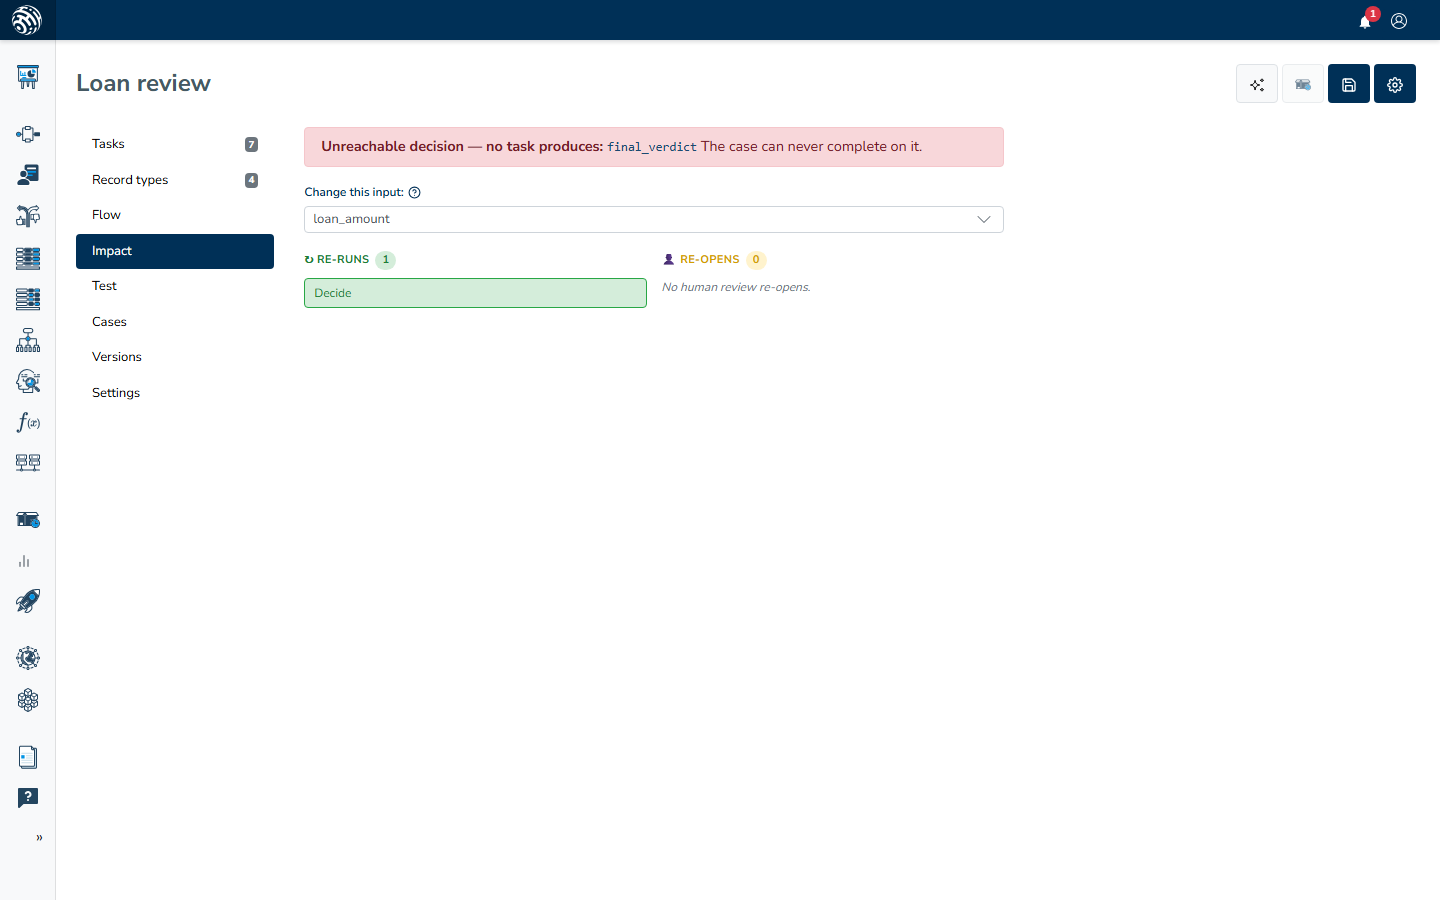The image size is (1440, 900).
Task: Open the Tasks section
Action: 175,144
